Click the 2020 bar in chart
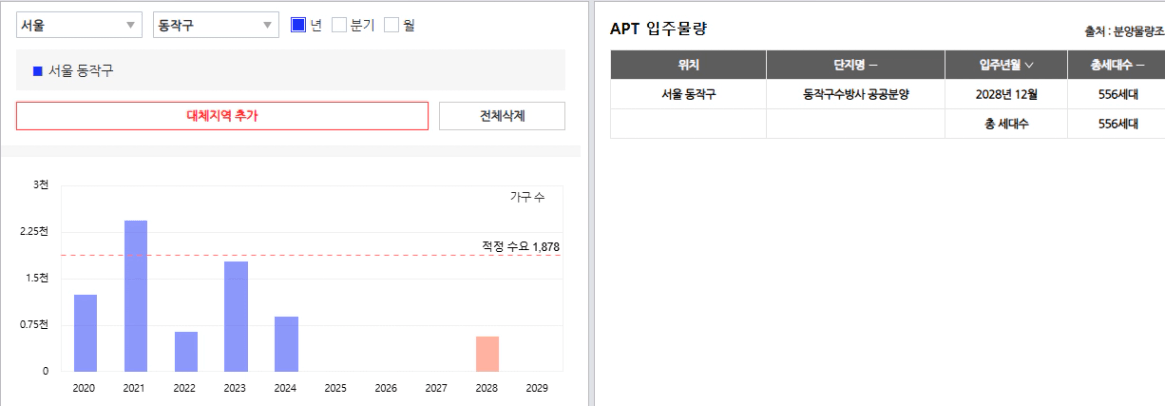The width and height of the screenshot is (1165, 406). (x=85, y=333)
